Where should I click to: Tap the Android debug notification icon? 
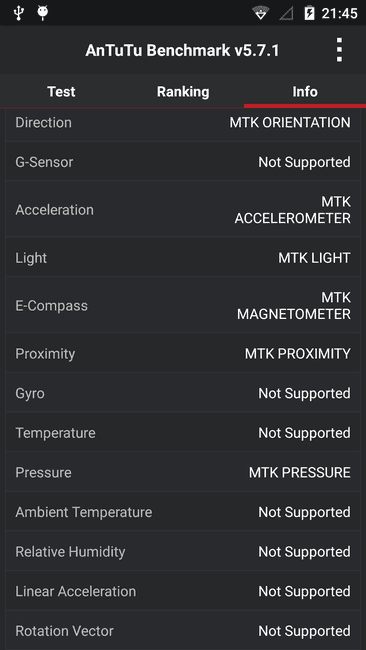tap(43, 13)
